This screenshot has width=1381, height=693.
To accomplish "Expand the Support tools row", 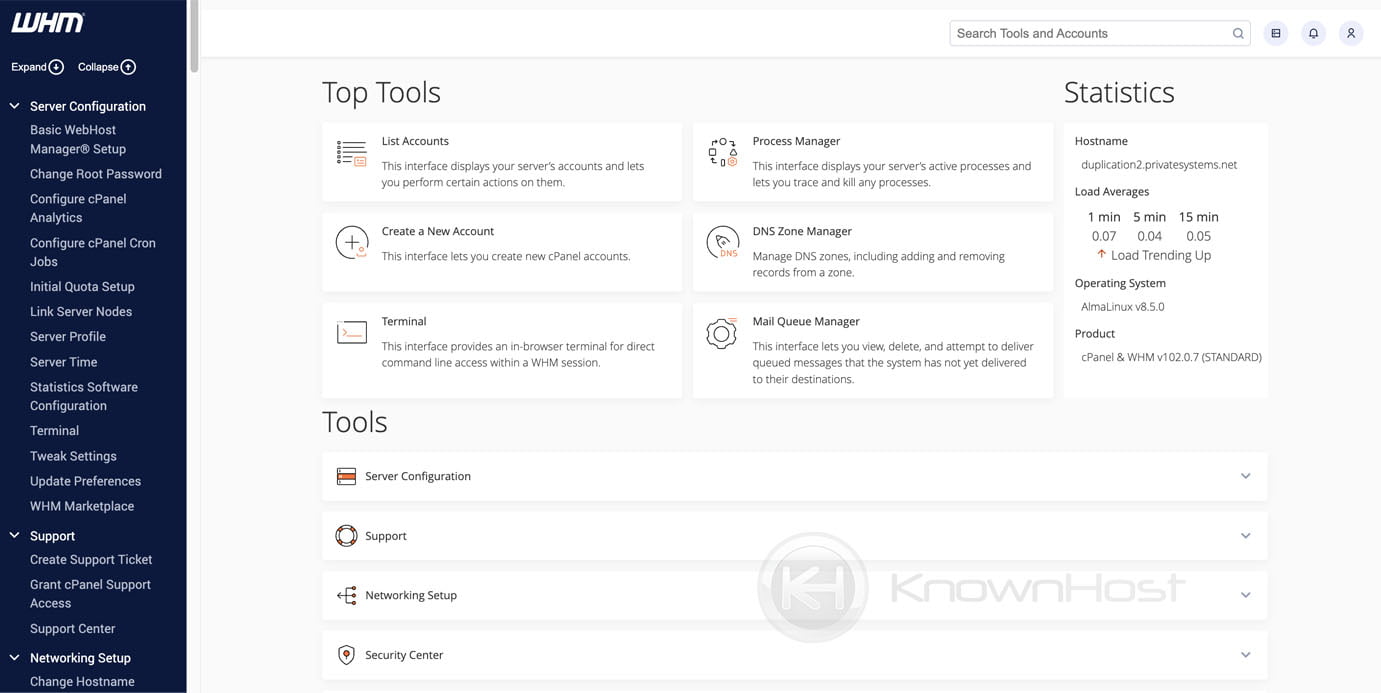I will (x=1245, y=536).
